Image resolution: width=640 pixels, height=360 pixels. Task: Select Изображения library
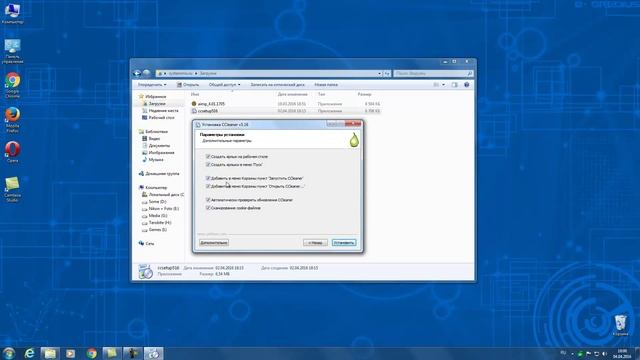point(158,153)
